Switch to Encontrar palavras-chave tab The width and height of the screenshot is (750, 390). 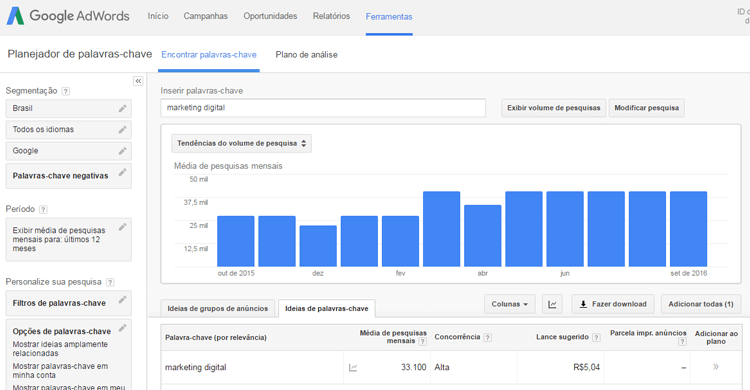[209, 55]
